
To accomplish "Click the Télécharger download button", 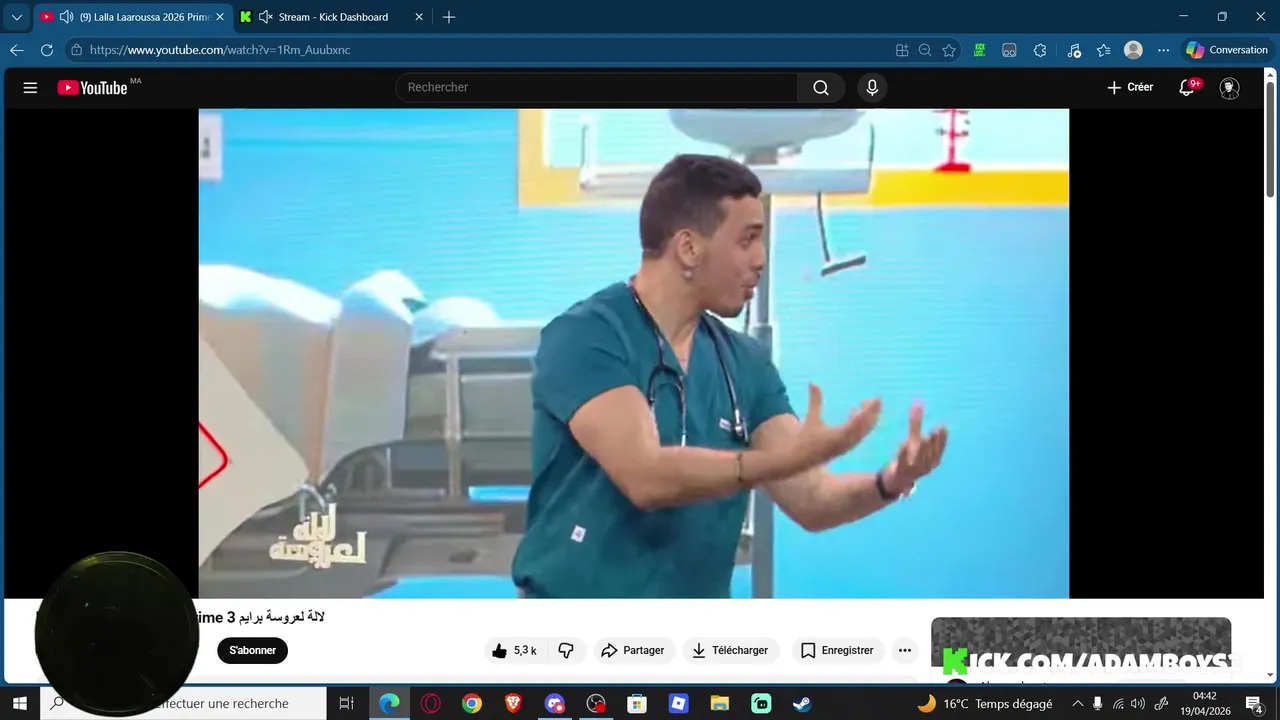I will (731, 651).
